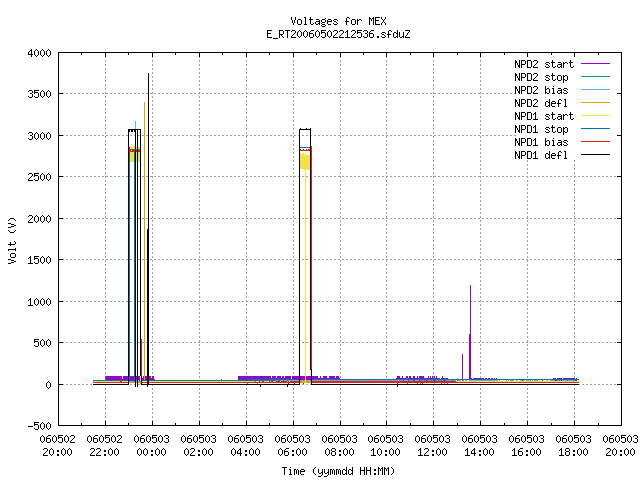Select the "NPD2 stop" legend label
The image size is (640, 480).
pos(541,77)
